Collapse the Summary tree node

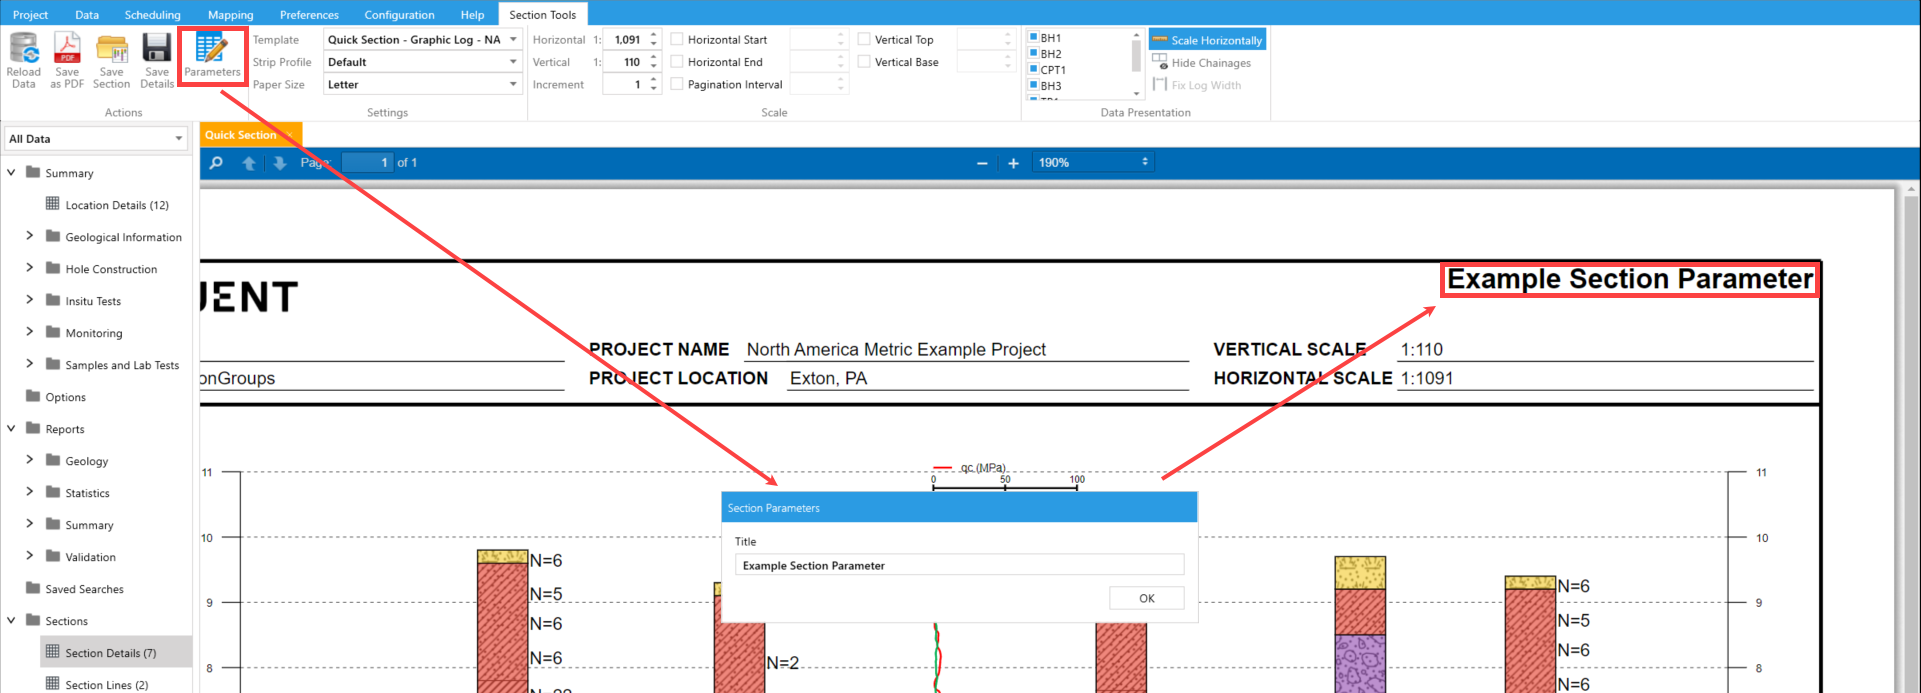click(x=11, y=172)
